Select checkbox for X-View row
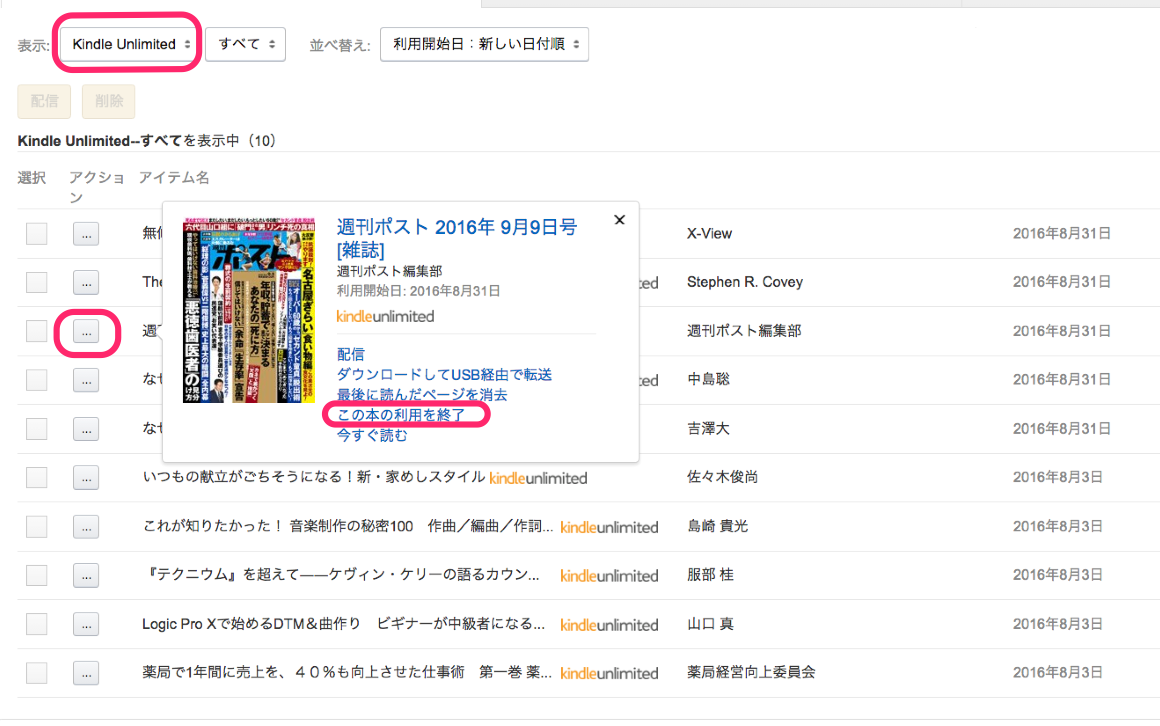The width and height of the screenshot is (1160, 726). pyautogui.click(x=36, y=234)
